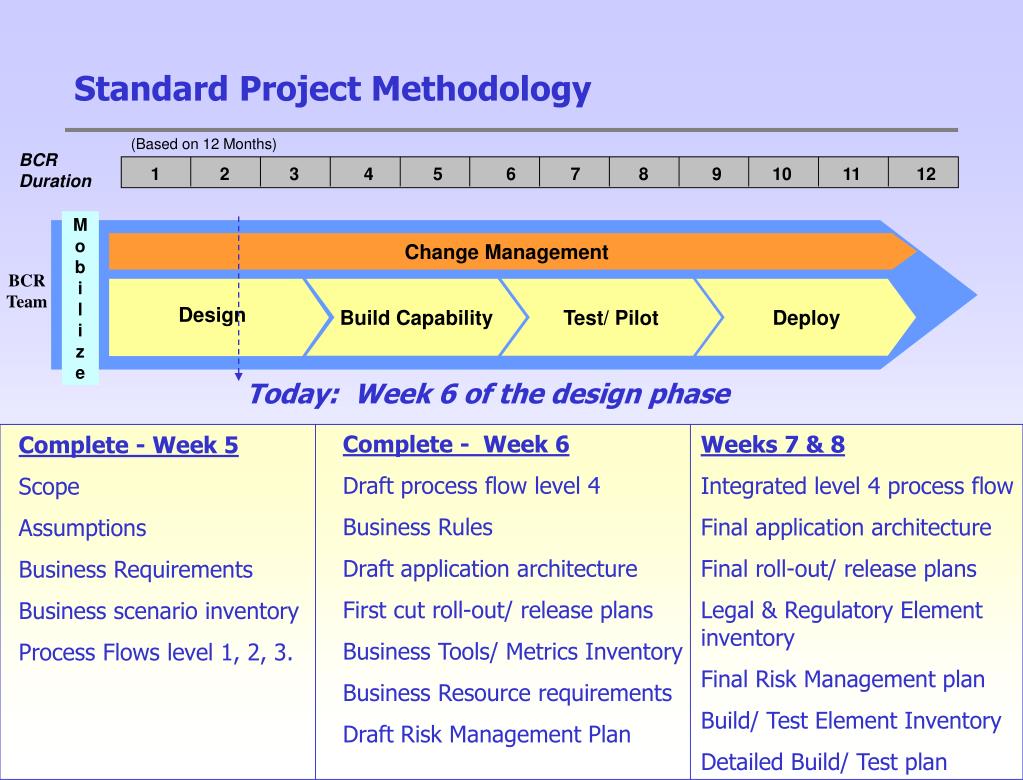Select the Business Requirements item
The height and width of the screenshot is (780, 1023).
(x=136, y=569)
